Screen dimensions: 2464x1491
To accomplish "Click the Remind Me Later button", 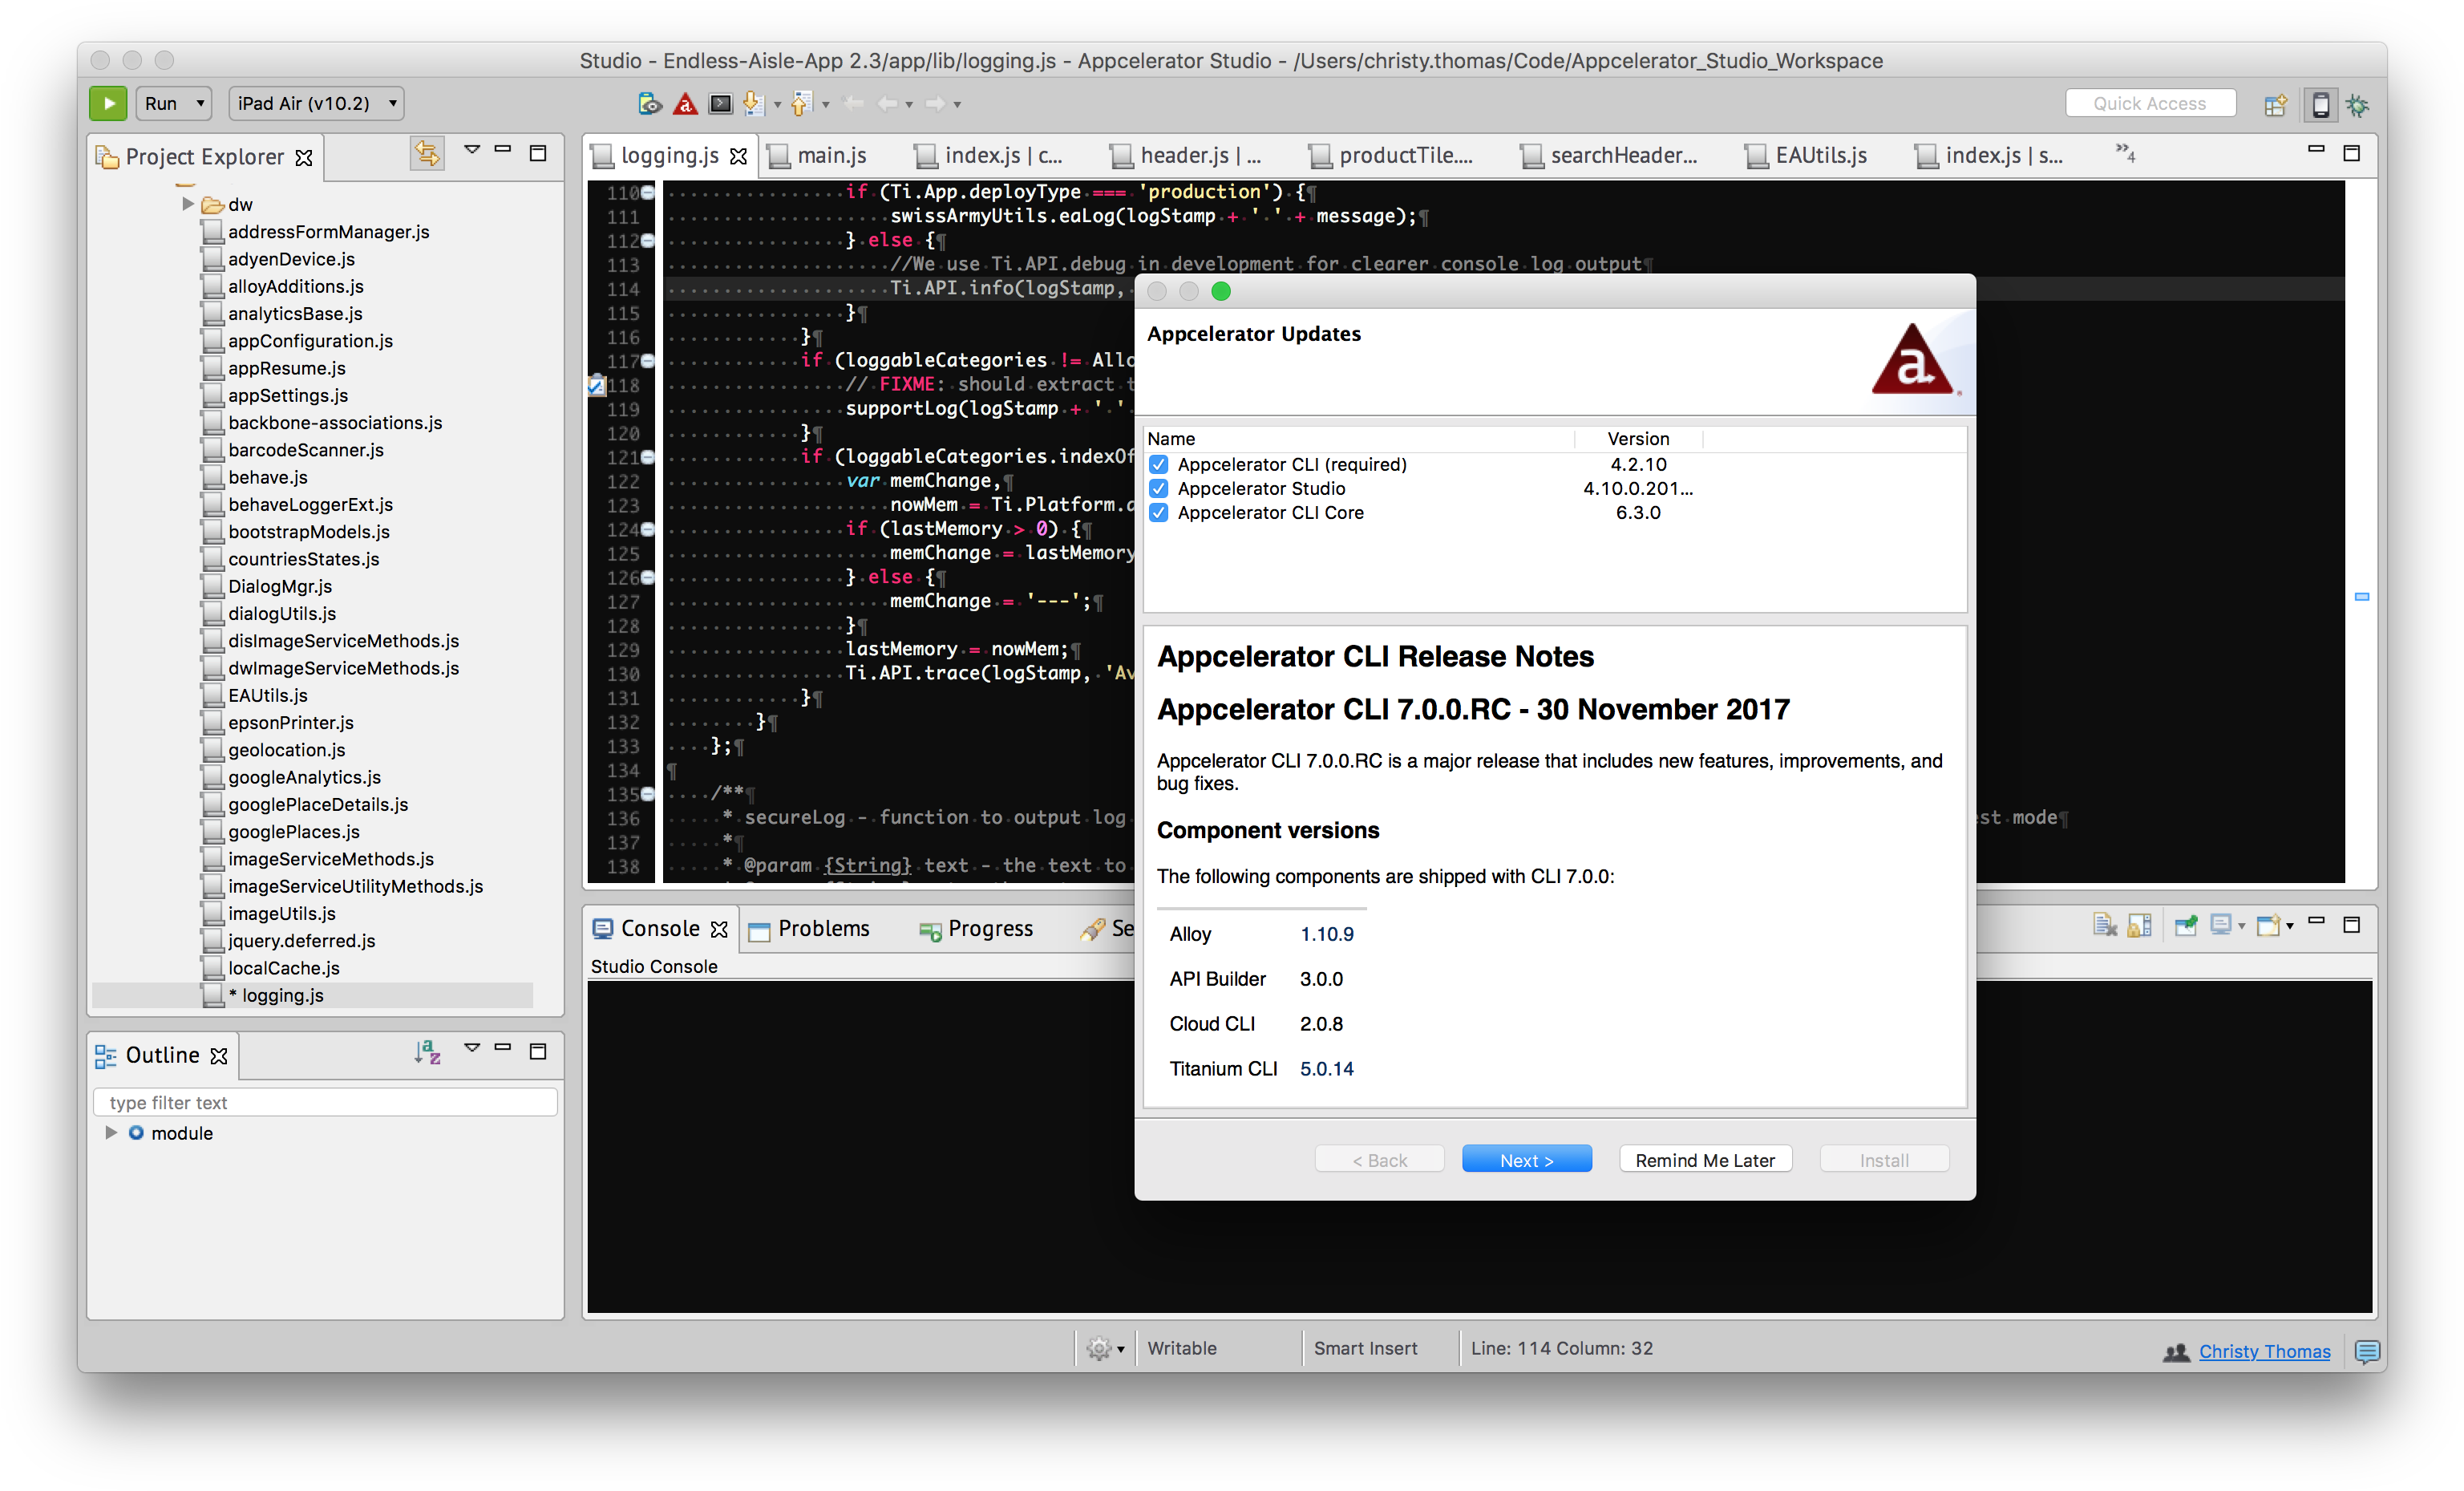I will (x=1704, y=1160).
